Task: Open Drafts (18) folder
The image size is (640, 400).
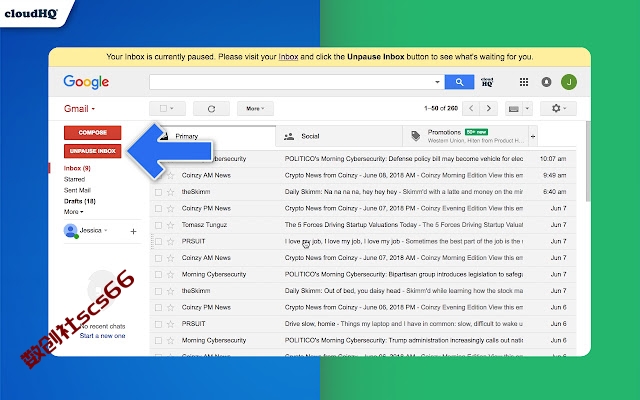Action: point(80,201)
